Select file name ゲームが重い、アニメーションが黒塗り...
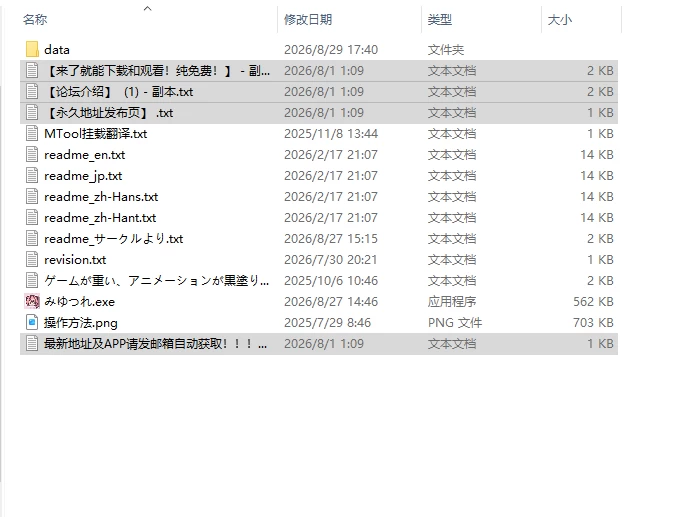The height and width of the screenshot is (517, 689). [156, 281]
